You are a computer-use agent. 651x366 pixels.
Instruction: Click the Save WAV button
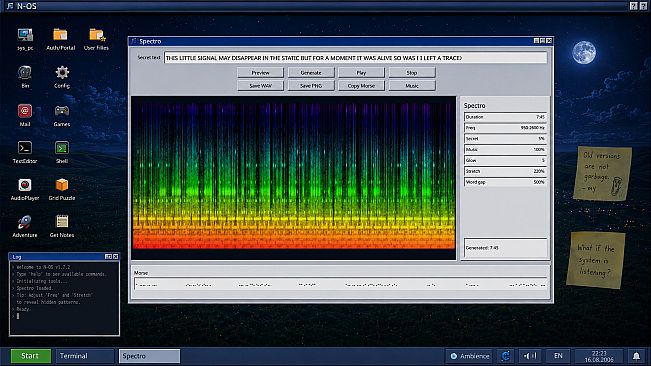(x=260, y=86)
